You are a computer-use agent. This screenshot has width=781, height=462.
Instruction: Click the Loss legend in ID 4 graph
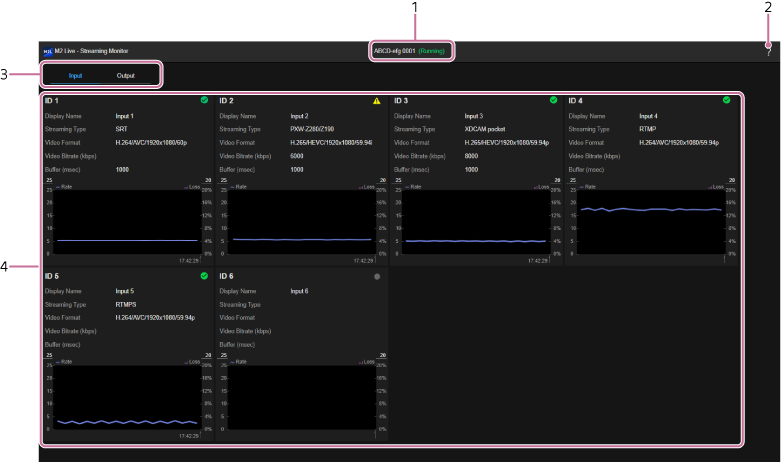(716, 187)
